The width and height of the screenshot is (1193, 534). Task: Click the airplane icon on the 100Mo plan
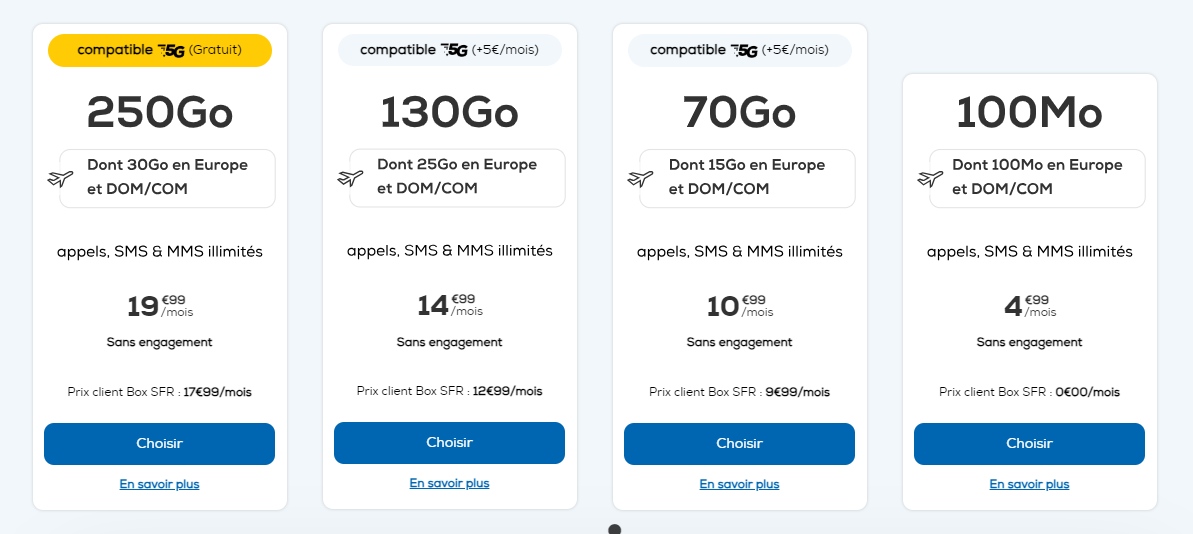930,179
